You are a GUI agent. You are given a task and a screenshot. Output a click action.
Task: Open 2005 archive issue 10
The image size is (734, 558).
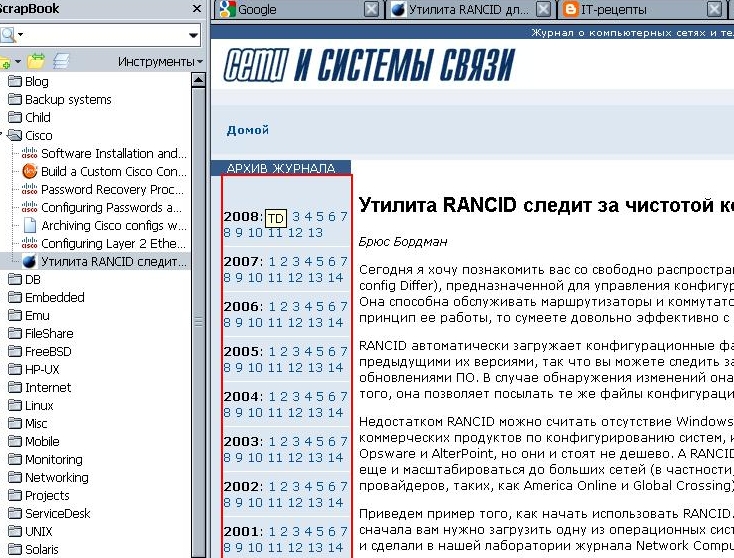255,367
